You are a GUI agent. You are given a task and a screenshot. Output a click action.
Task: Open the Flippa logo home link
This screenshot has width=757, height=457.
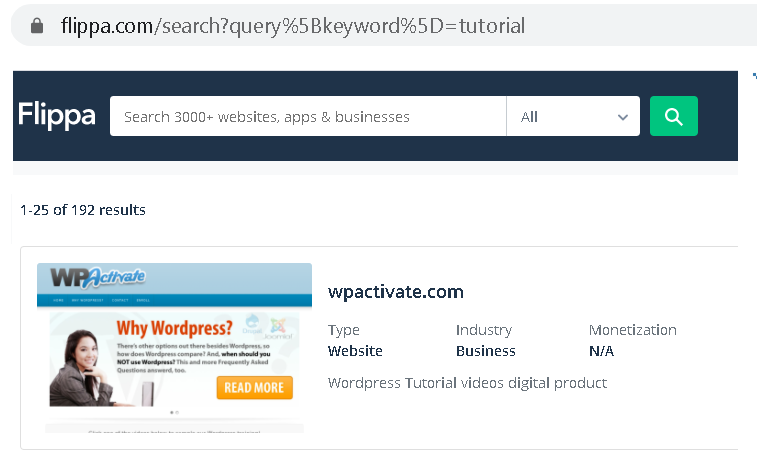[56, 116]
